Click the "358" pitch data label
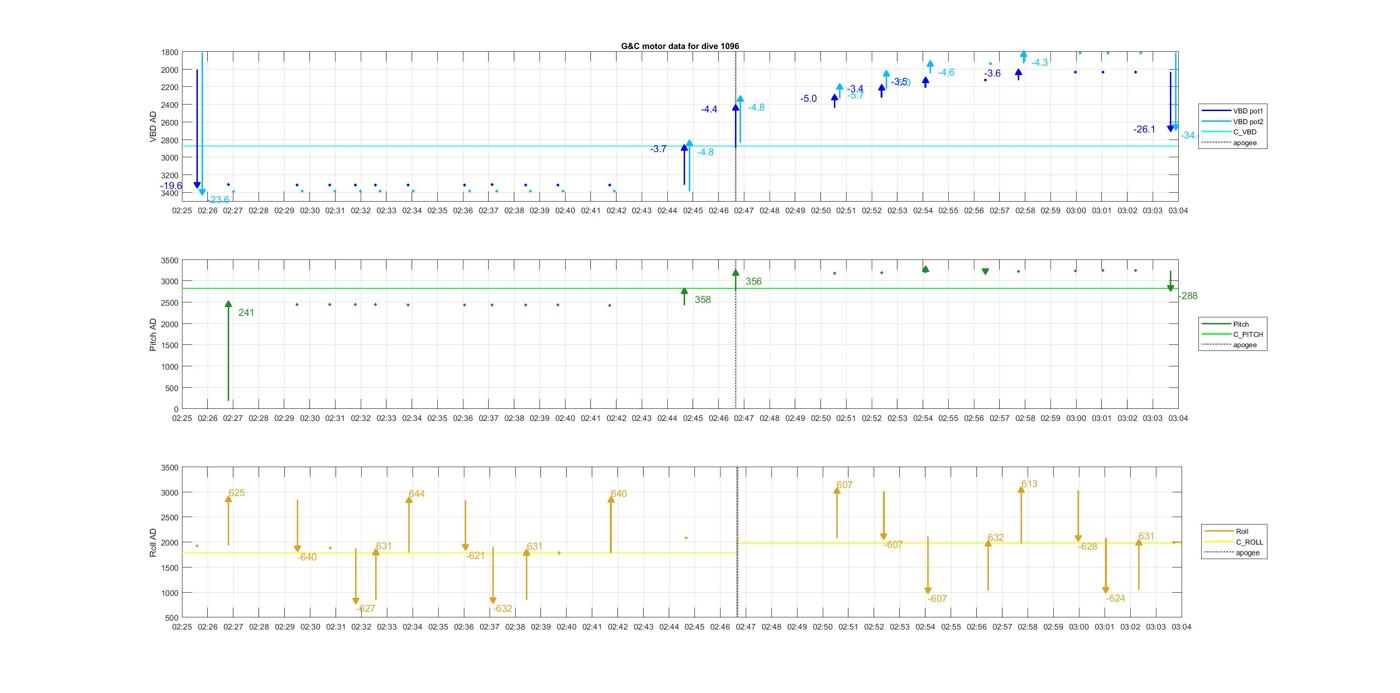This screenshot has height=693, width=1400. (703, 299)
